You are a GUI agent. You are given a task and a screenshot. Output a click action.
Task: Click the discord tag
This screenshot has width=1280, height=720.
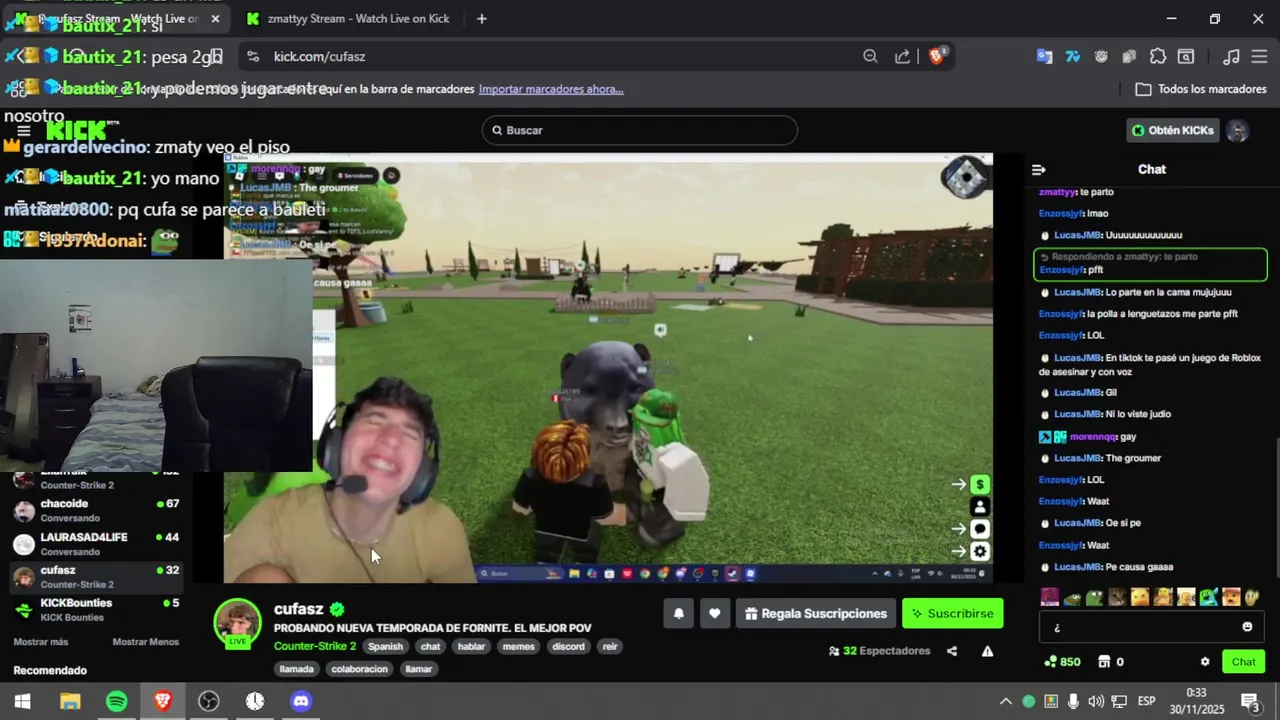pos(568,646)
